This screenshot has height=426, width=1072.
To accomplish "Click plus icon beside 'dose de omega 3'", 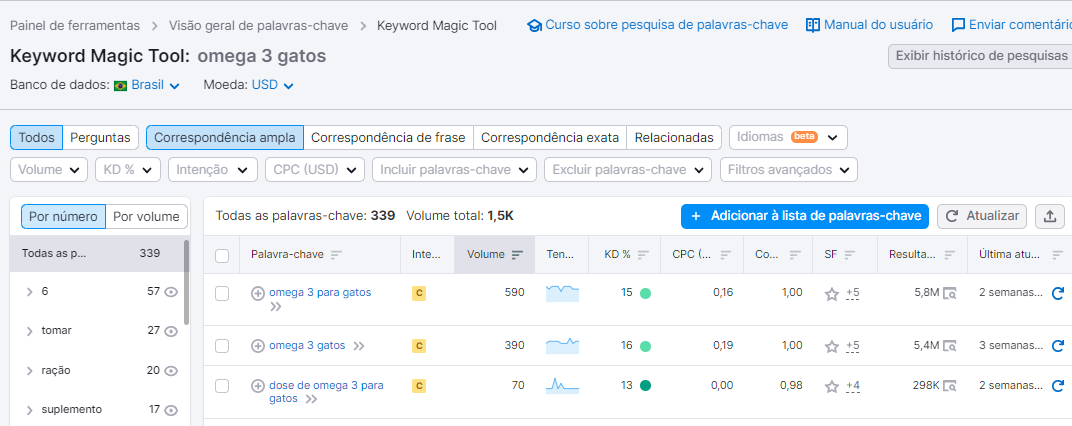I will 258,386.
